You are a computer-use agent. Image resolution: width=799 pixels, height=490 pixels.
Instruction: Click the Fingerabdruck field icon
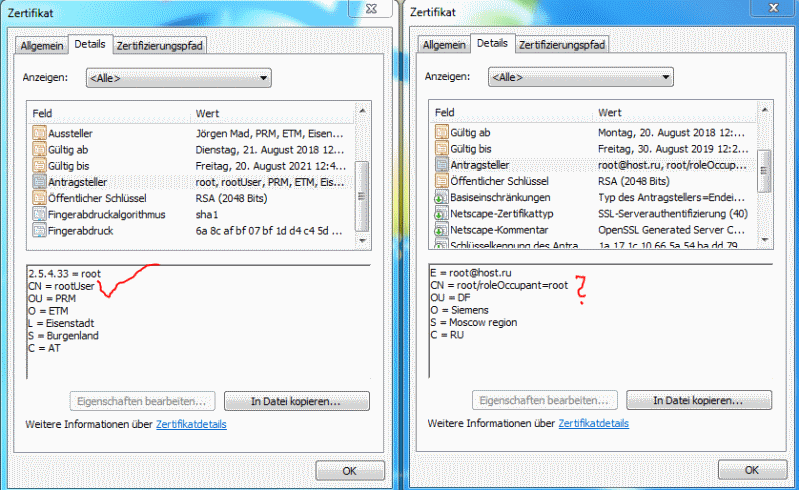(39, 230)
